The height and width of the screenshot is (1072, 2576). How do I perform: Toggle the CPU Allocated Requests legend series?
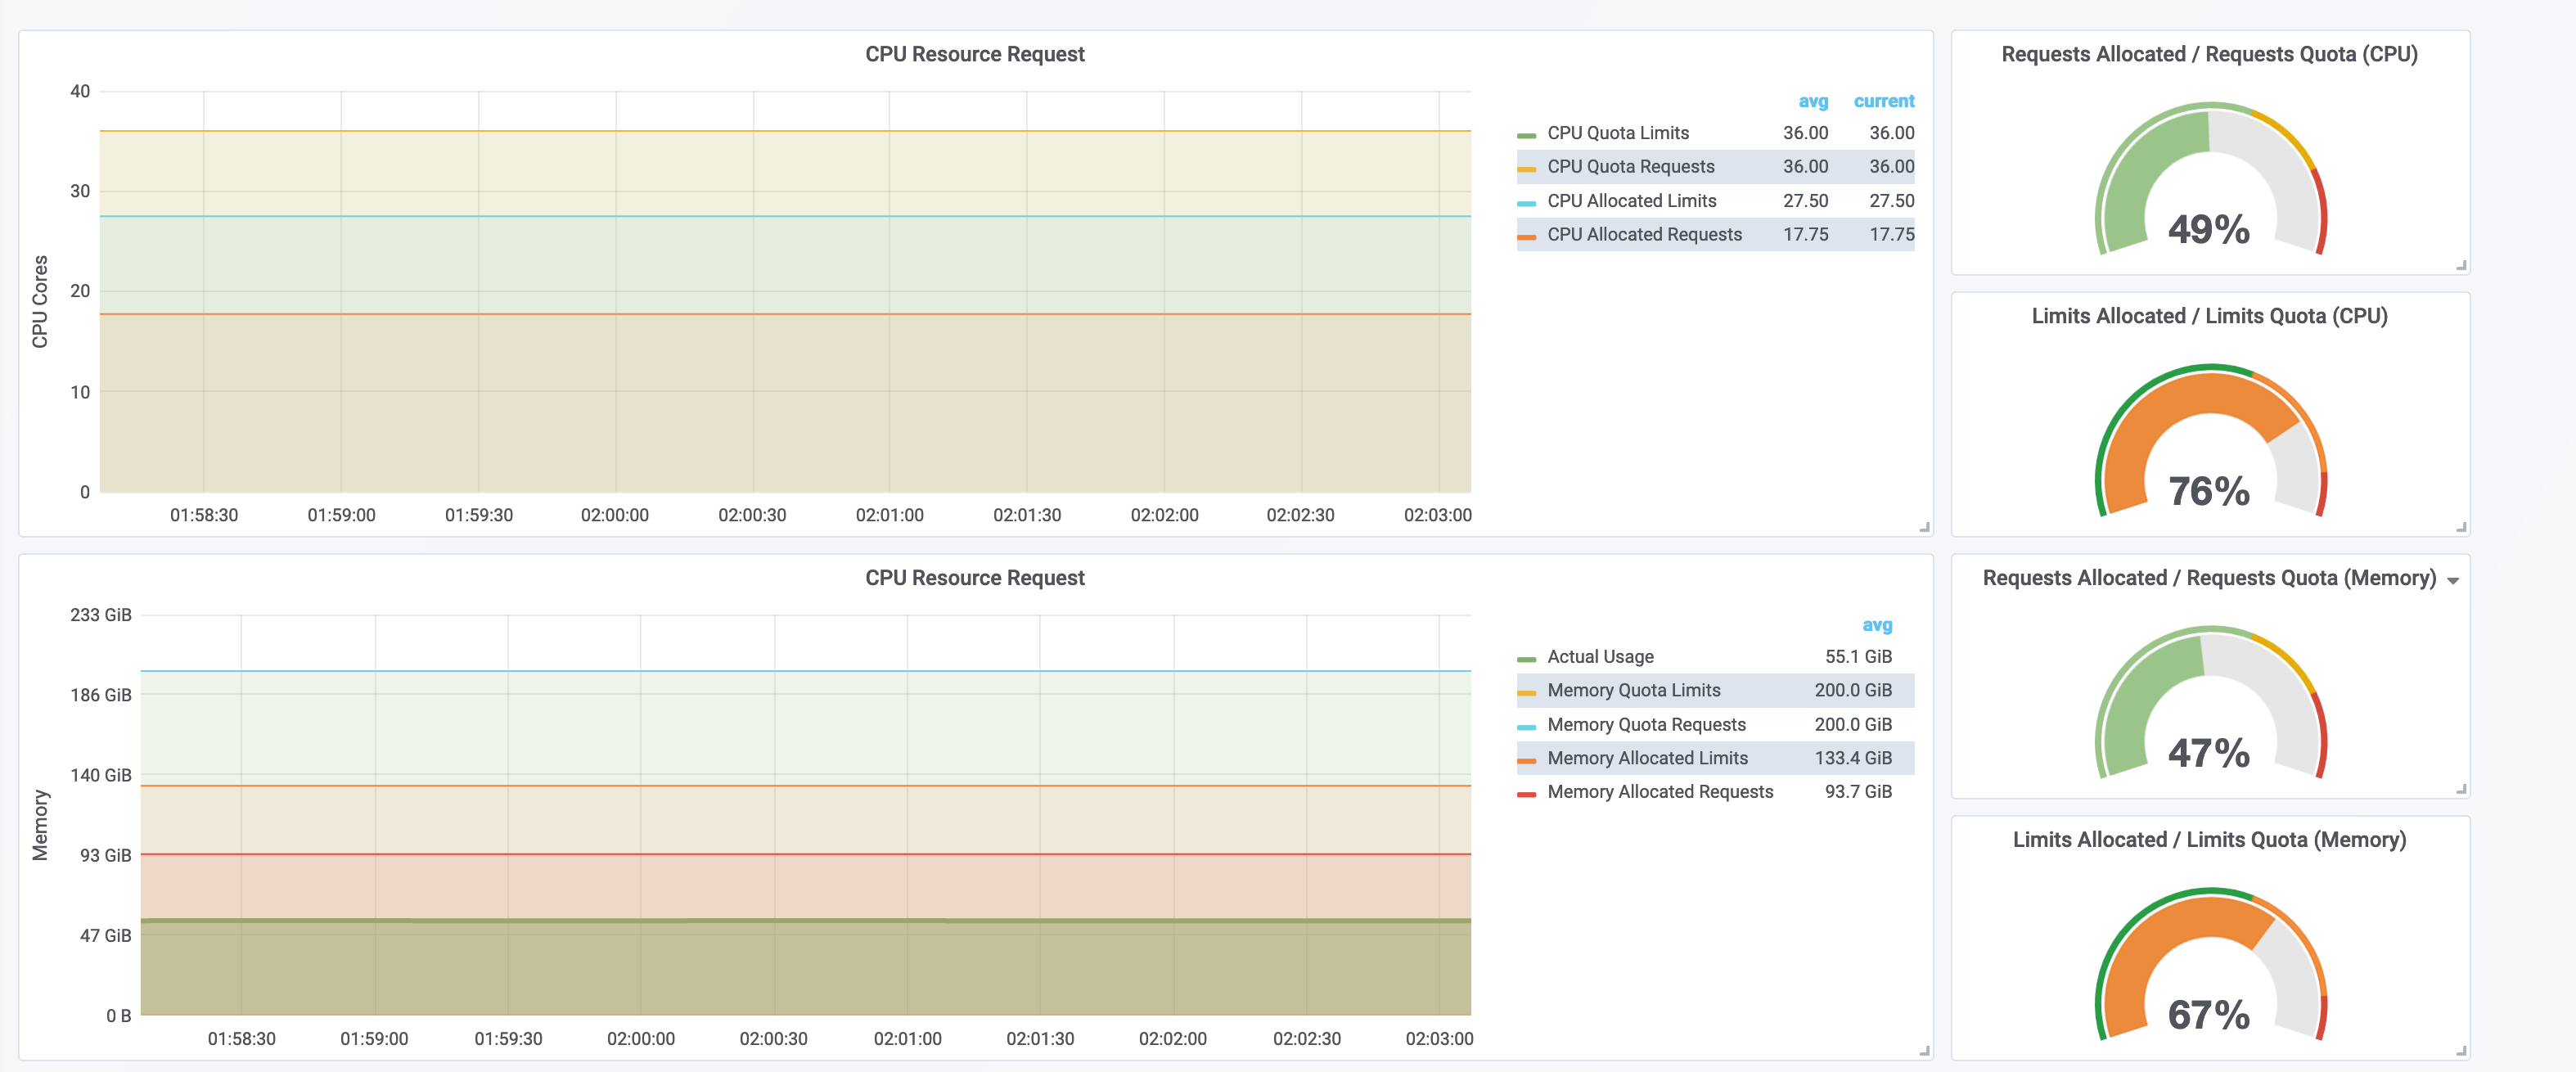1644,234
